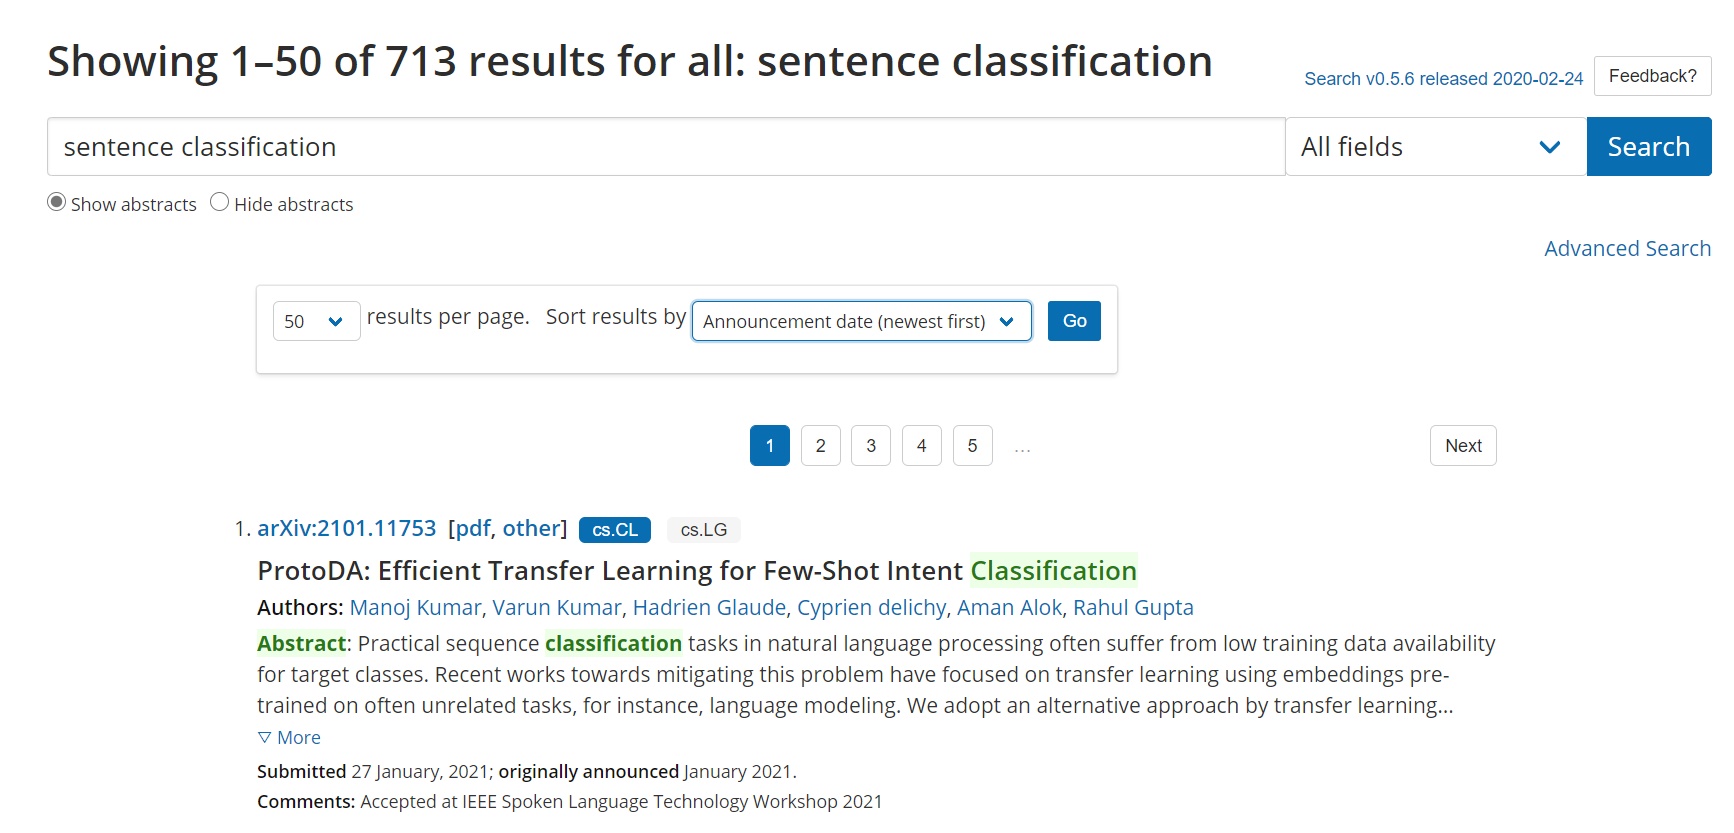Open the Advanced Search link

1627,248
